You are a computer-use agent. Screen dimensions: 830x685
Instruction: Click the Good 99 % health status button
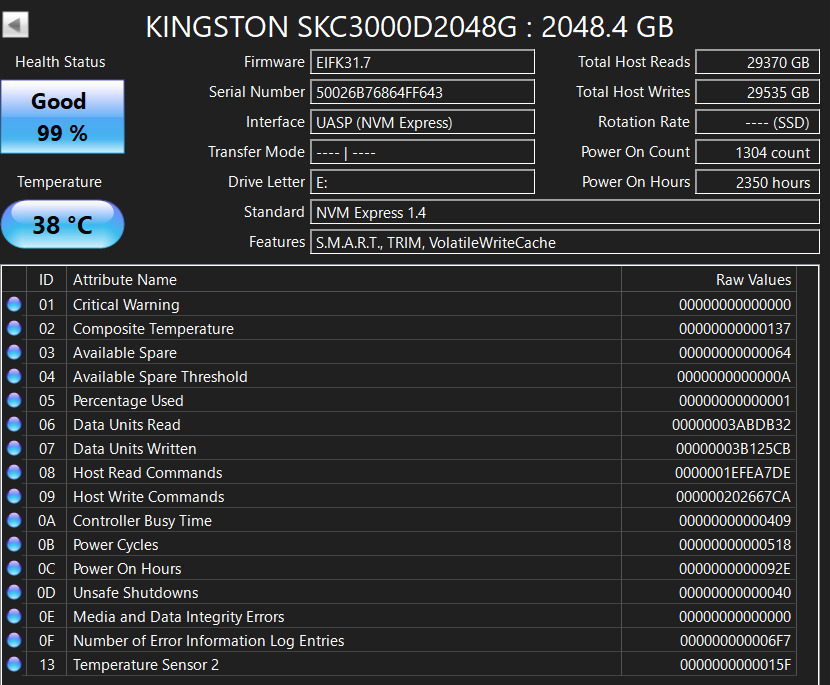click(62, 117)
